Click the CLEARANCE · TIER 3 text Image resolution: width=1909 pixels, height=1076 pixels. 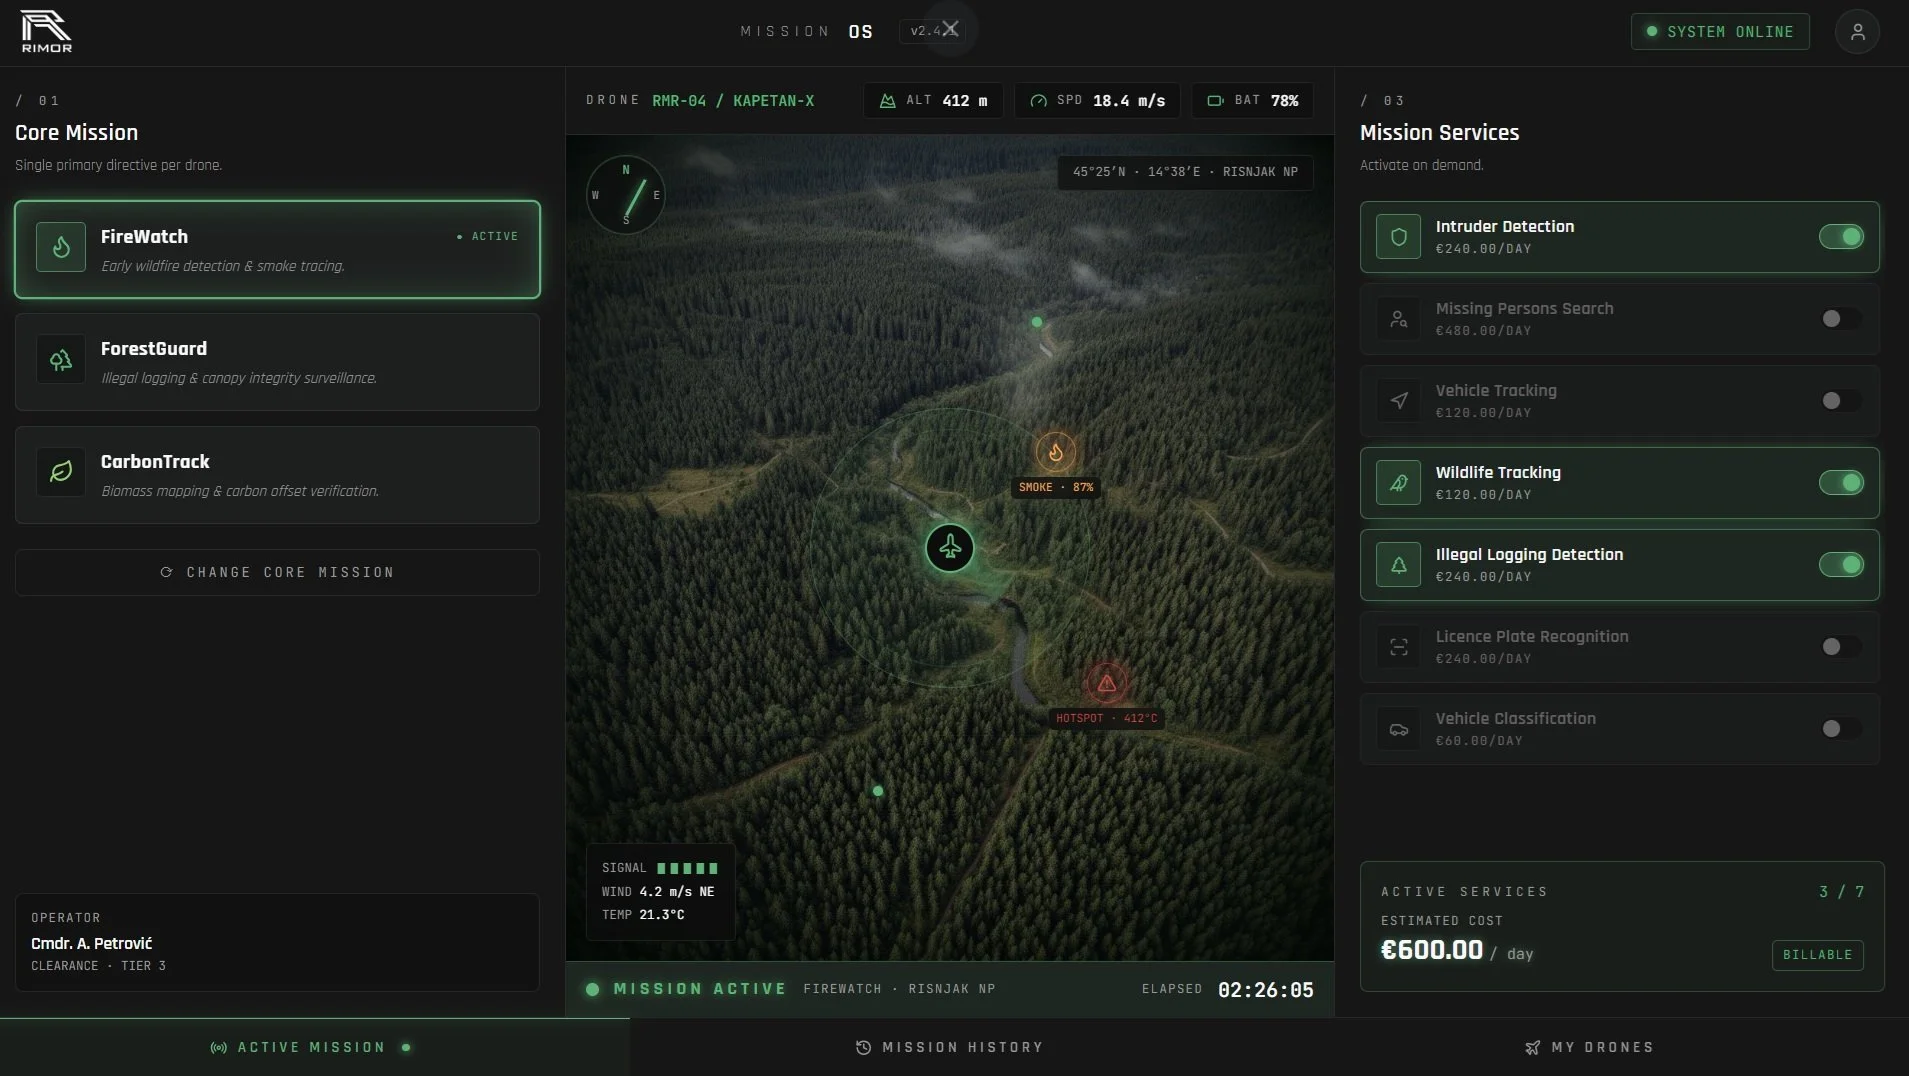[98, 966]
